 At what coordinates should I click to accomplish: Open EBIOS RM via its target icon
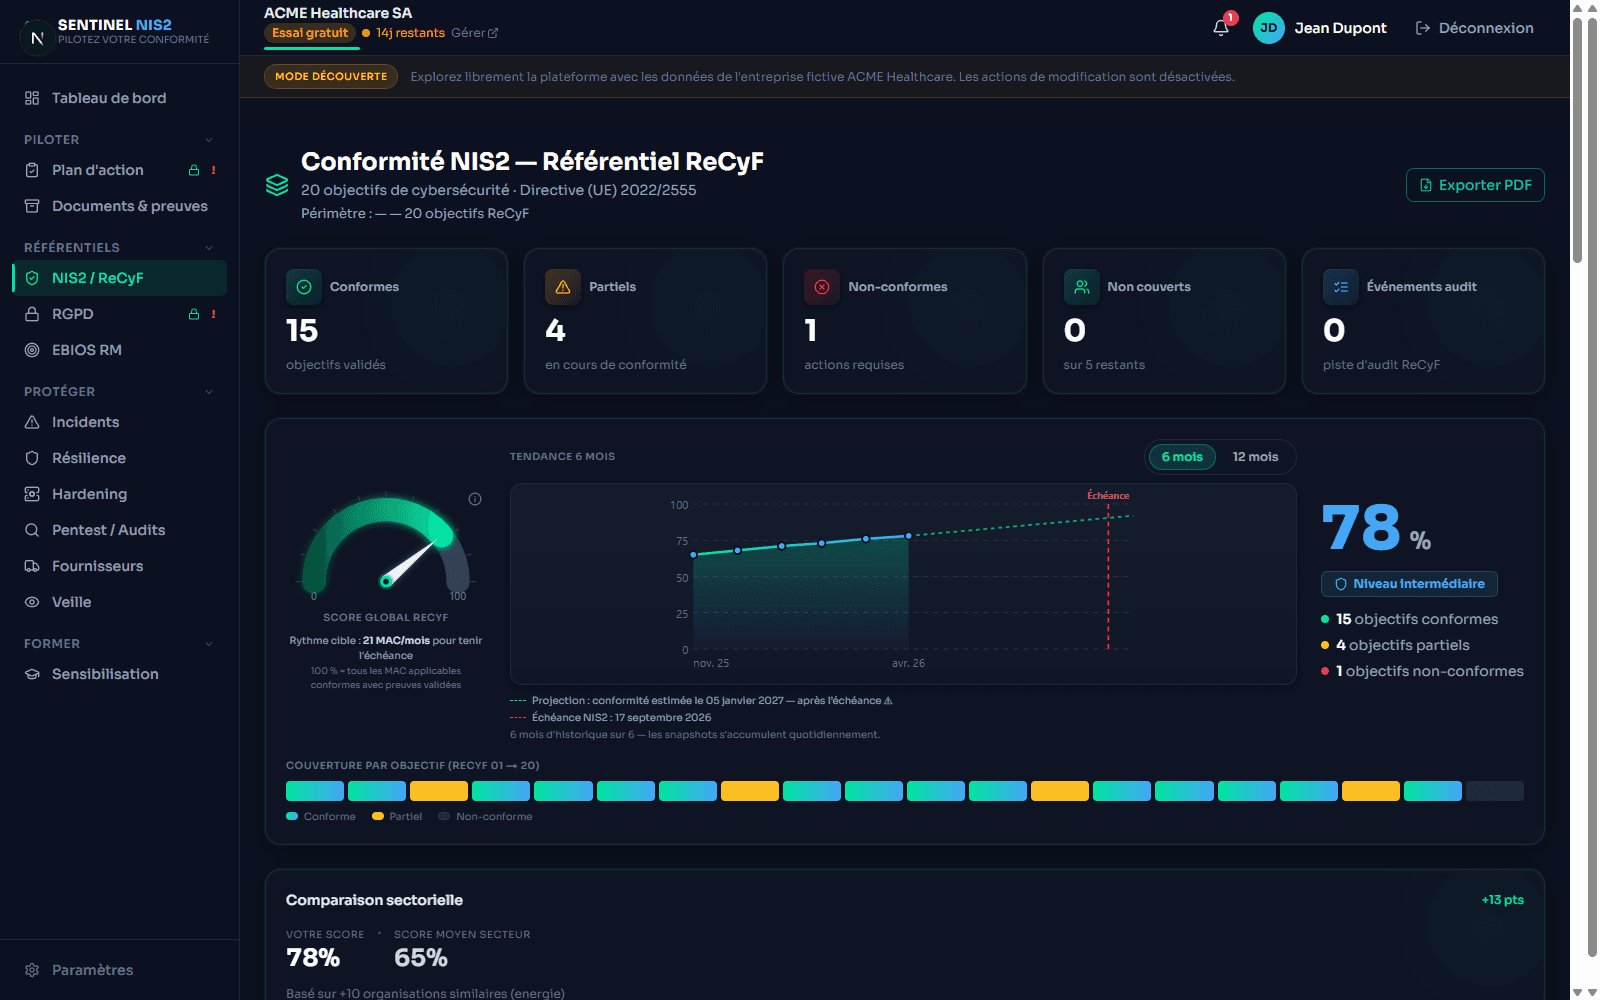(32, 350)
